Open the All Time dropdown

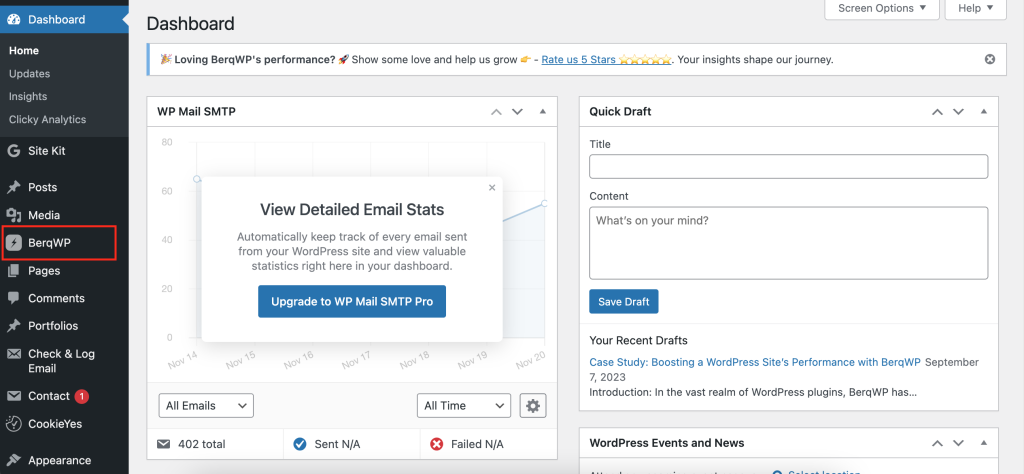click(x=464, y=405)
